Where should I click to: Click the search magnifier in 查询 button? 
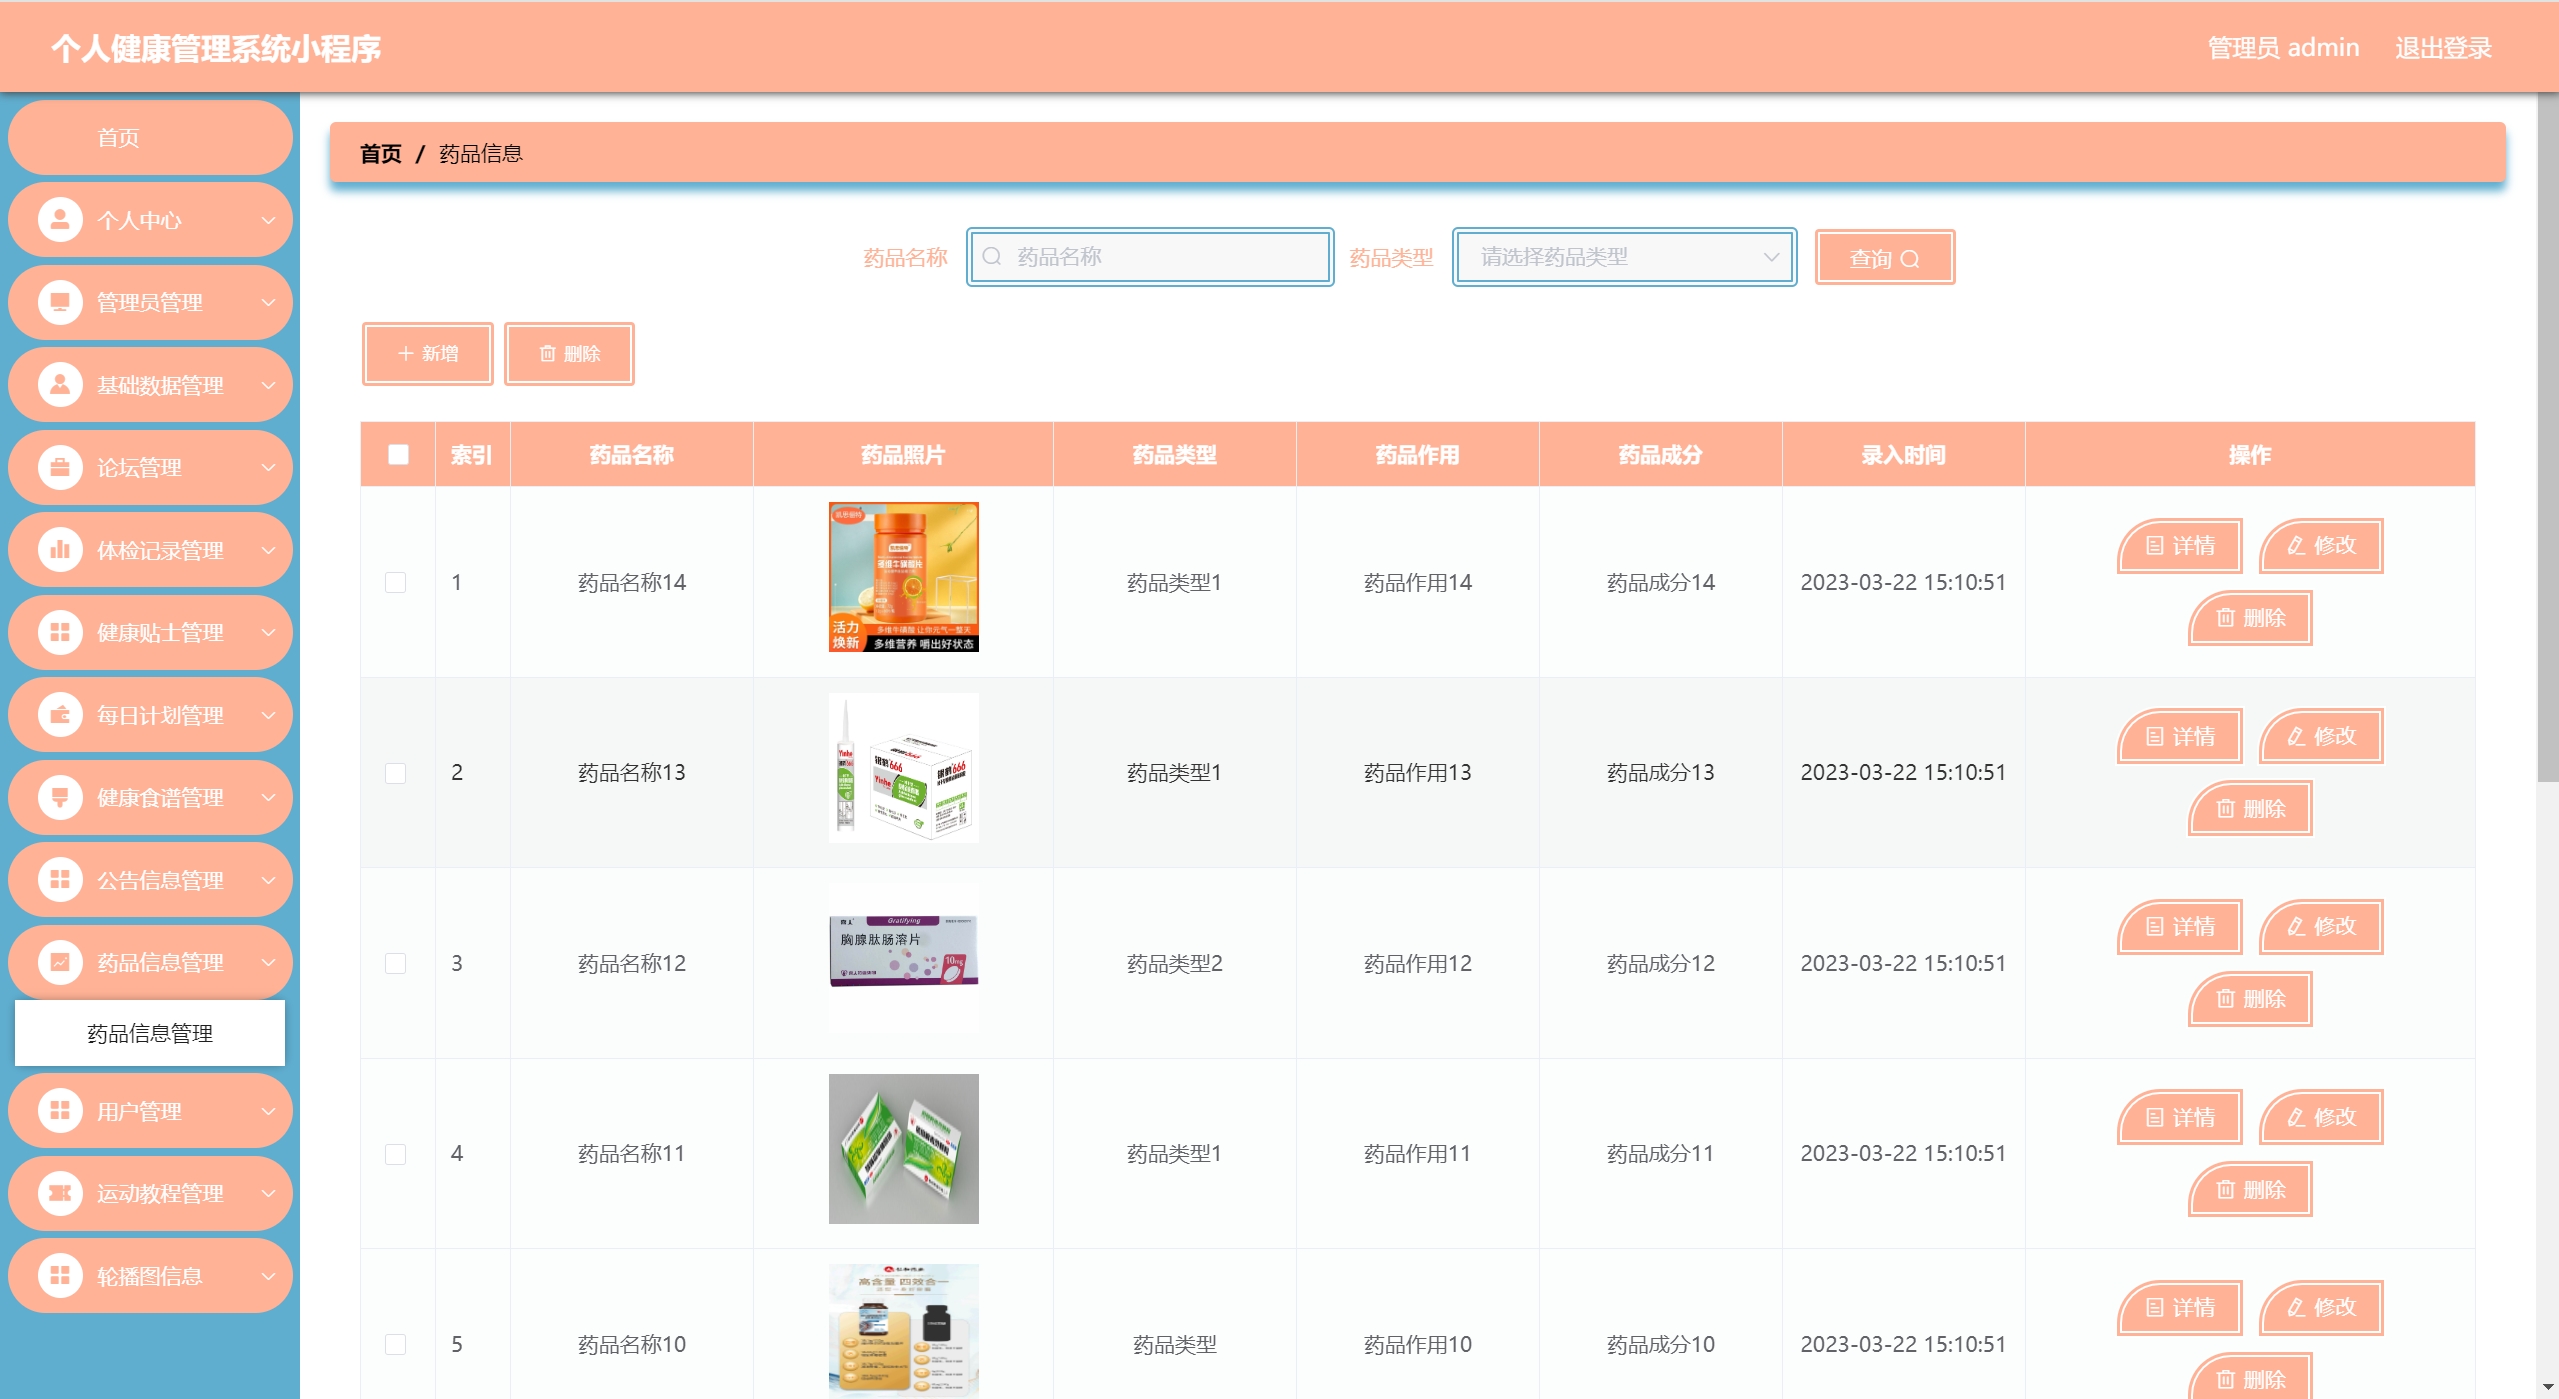(x=1909, y=259)
